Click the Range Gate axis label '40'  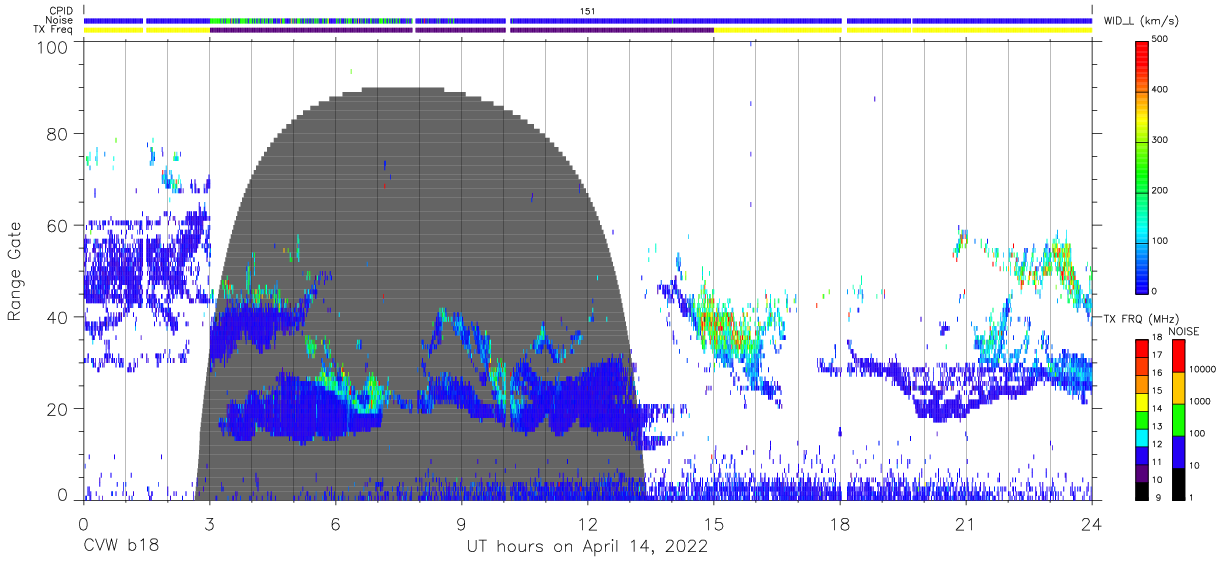57,317
